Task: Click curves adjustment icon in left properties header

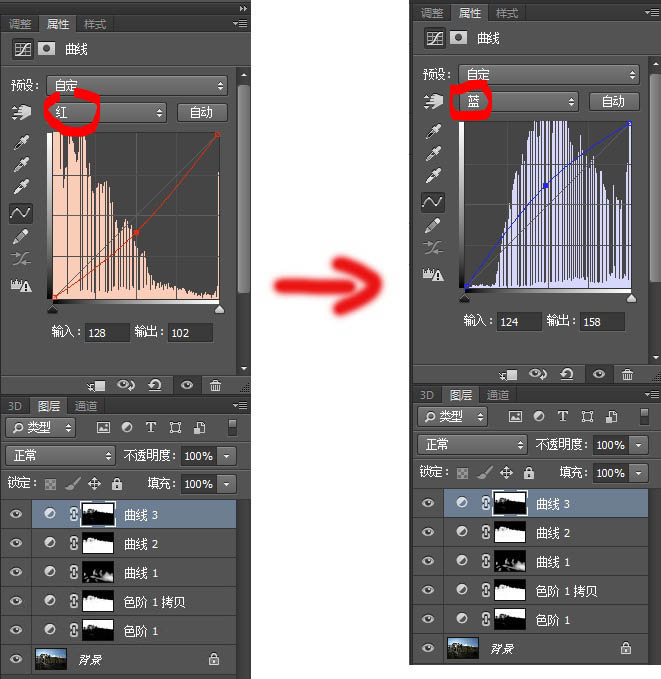Action: [x=23, y=49]
